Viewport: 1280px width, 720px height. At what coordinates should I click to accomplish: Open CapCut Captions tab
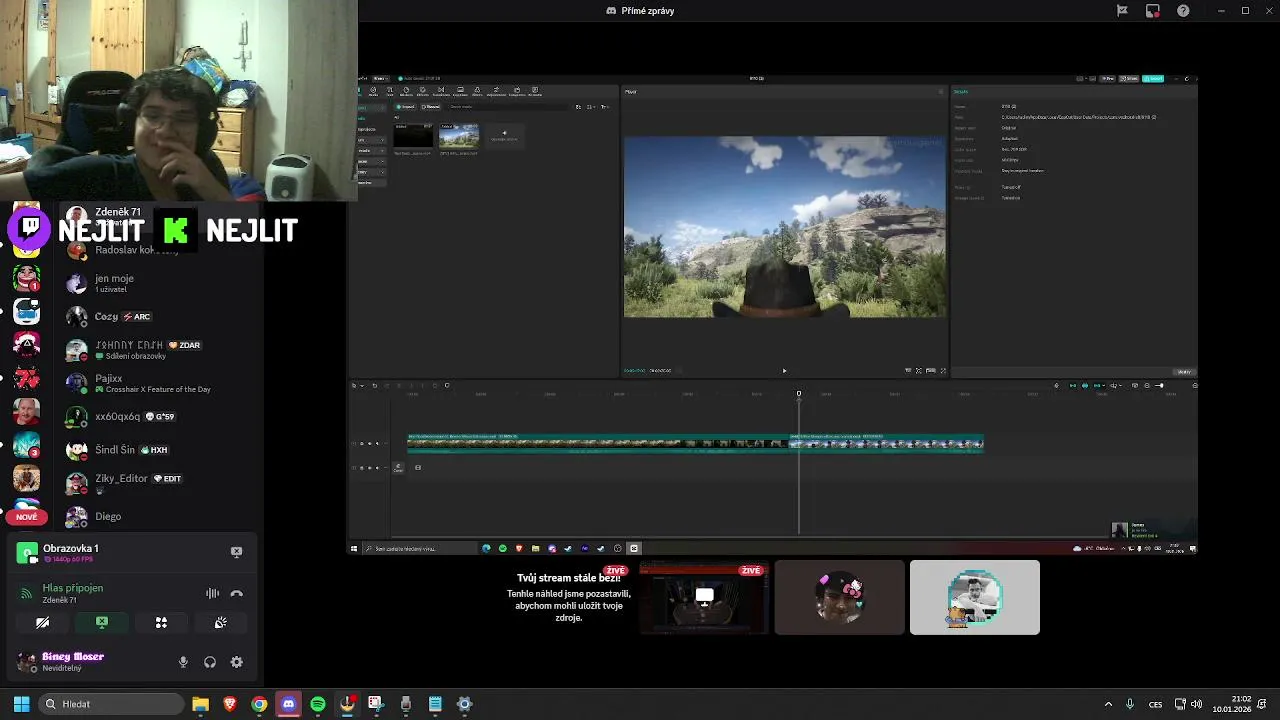coord(460,92)
